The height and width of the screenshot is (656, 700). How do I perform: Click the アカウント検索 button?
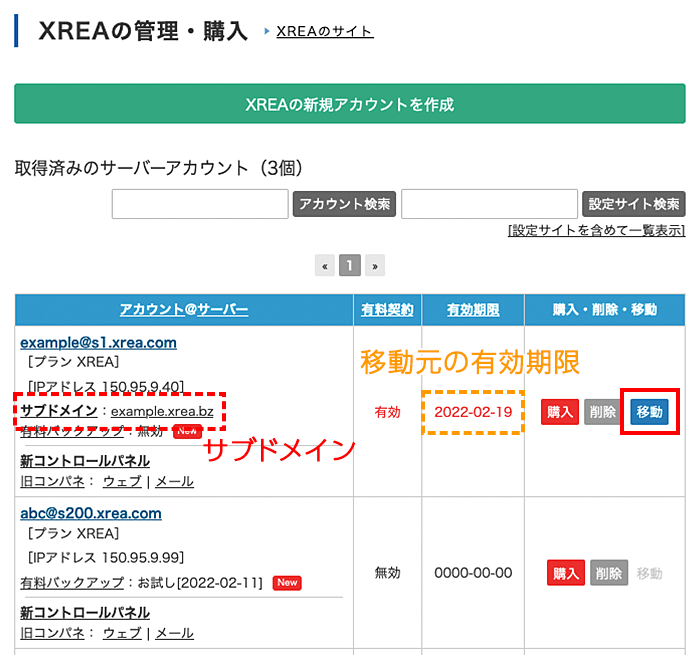(x=344, y=204)
